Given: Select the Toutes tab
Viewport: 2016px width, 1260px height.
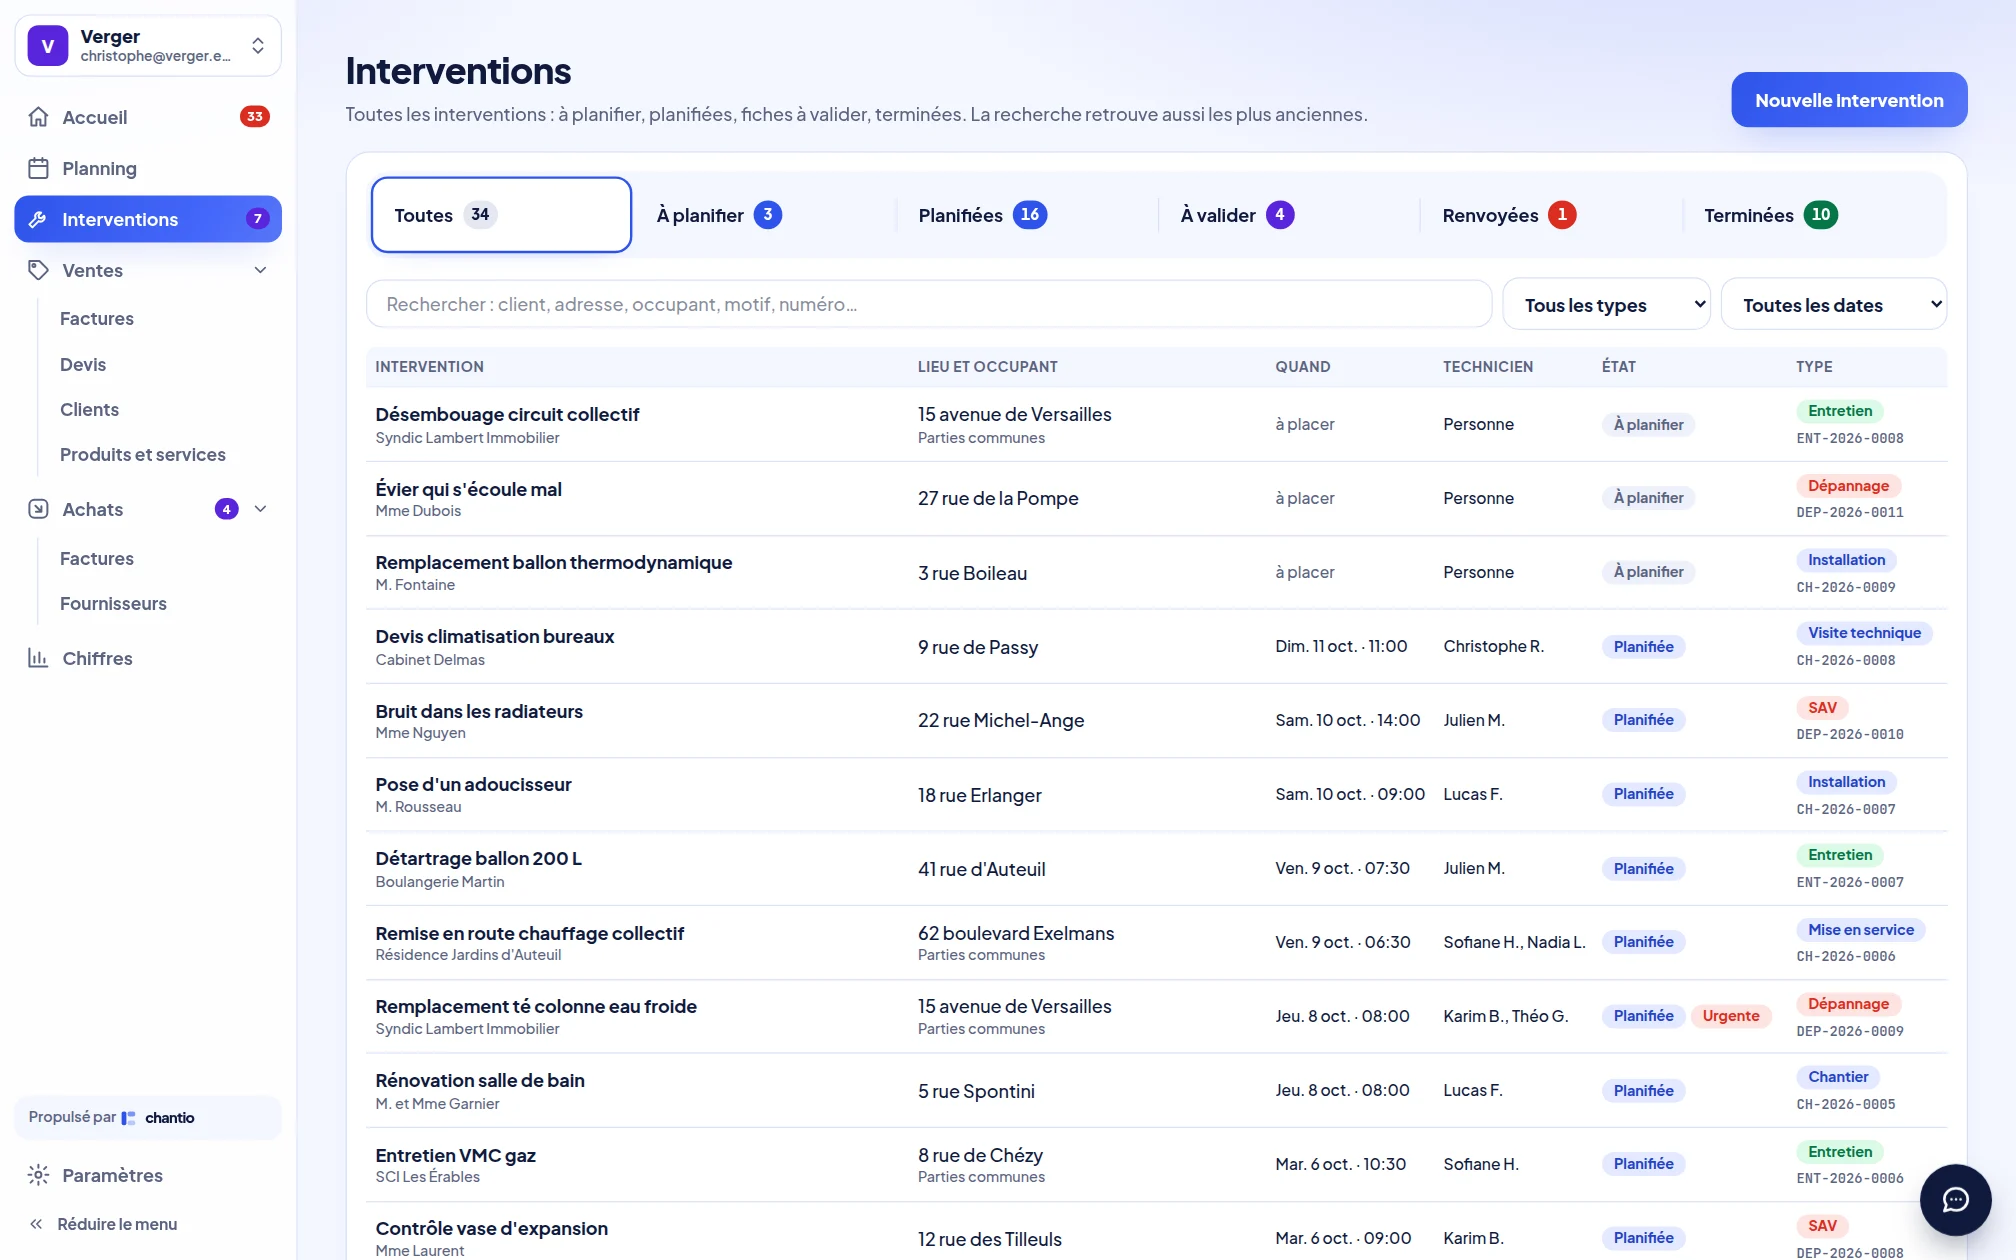Looking at the screenshot, I should [x=501, y=215].
